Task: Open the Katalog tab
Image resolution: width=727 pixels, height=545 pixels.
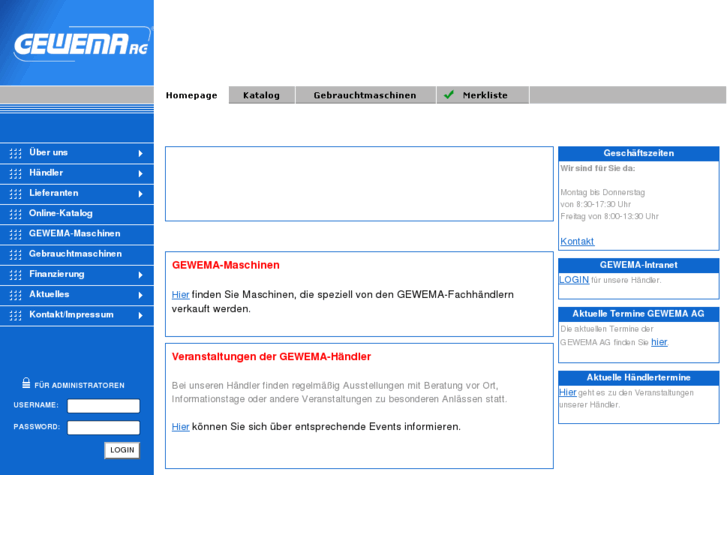Action: click(x=261, y=95)
